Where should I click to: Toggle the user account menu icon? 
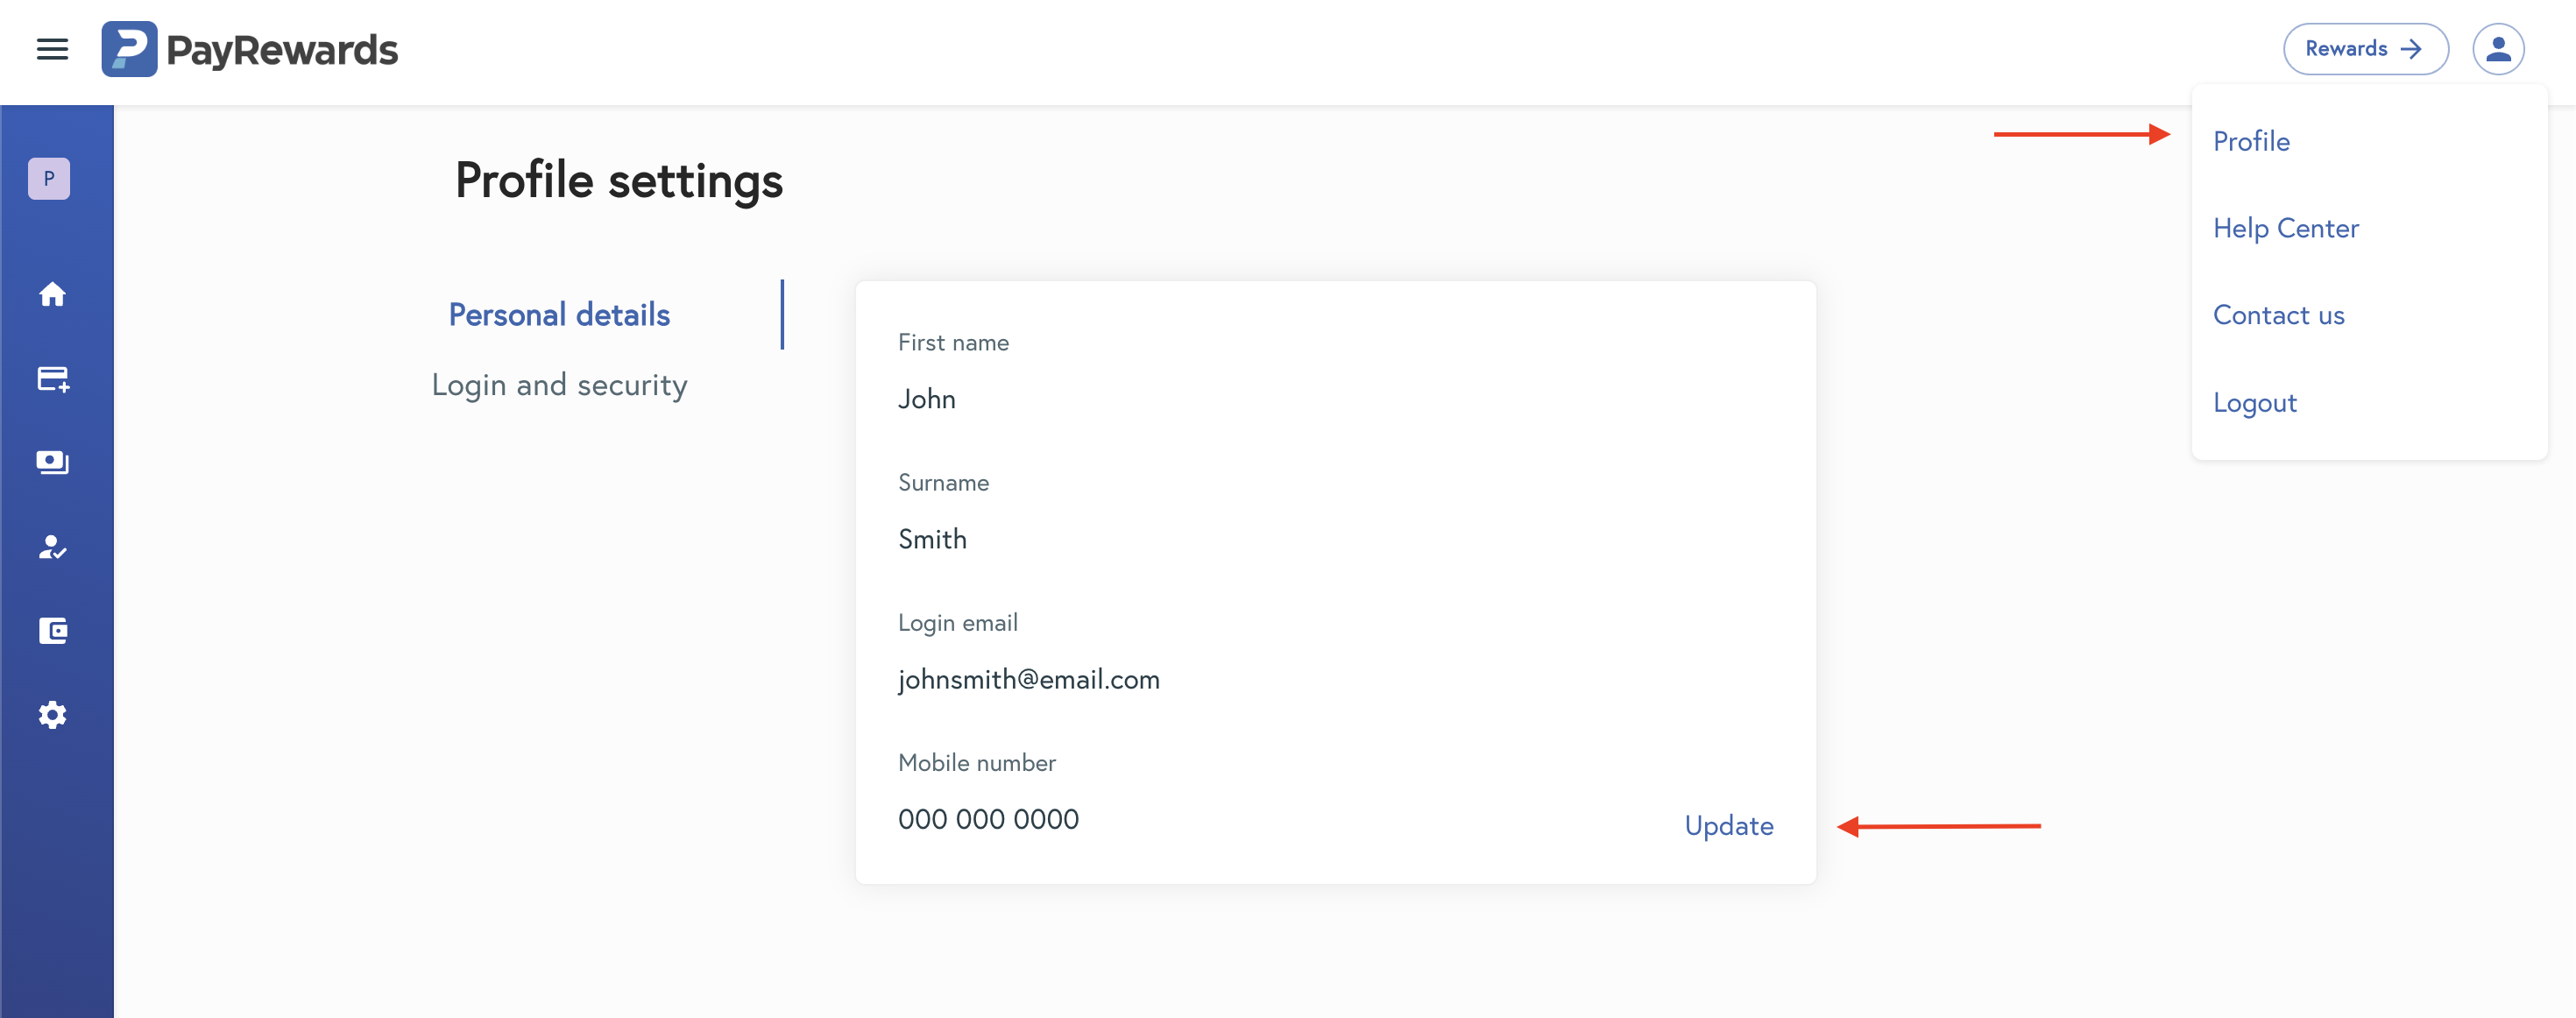coord(2497,49)
